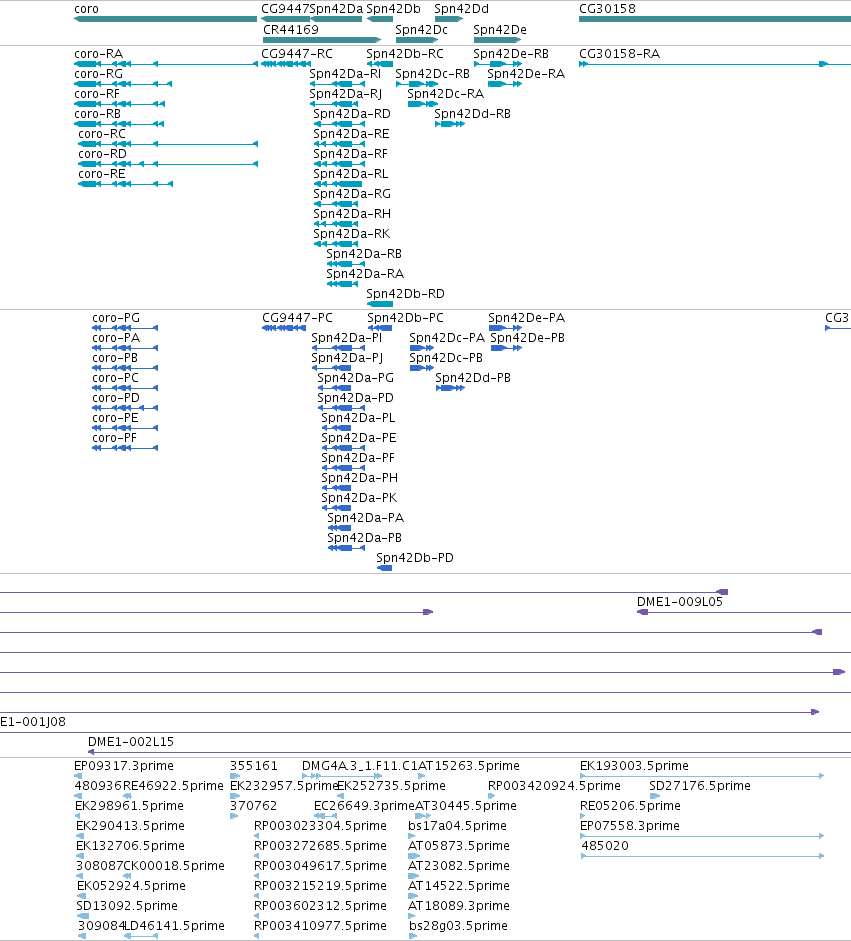Click EST RP003023304.5prime
Image resolution: width=851 pixels, height=941 pixels.
(x=257, y=835)
